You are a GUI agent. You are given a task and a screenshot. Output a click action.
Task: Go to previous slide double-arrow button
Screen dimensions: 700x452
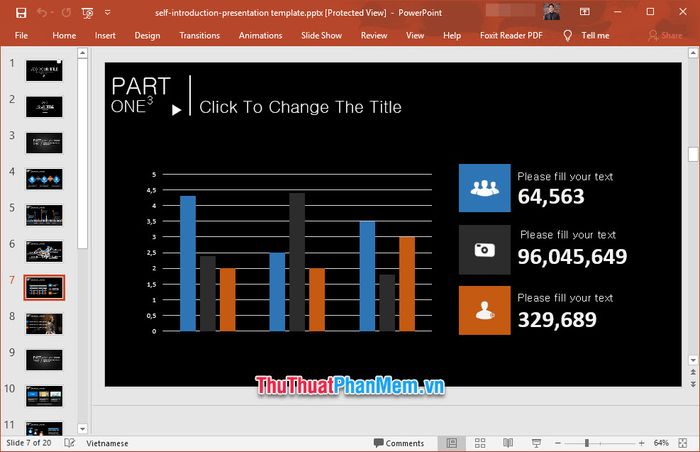(693, 372)
